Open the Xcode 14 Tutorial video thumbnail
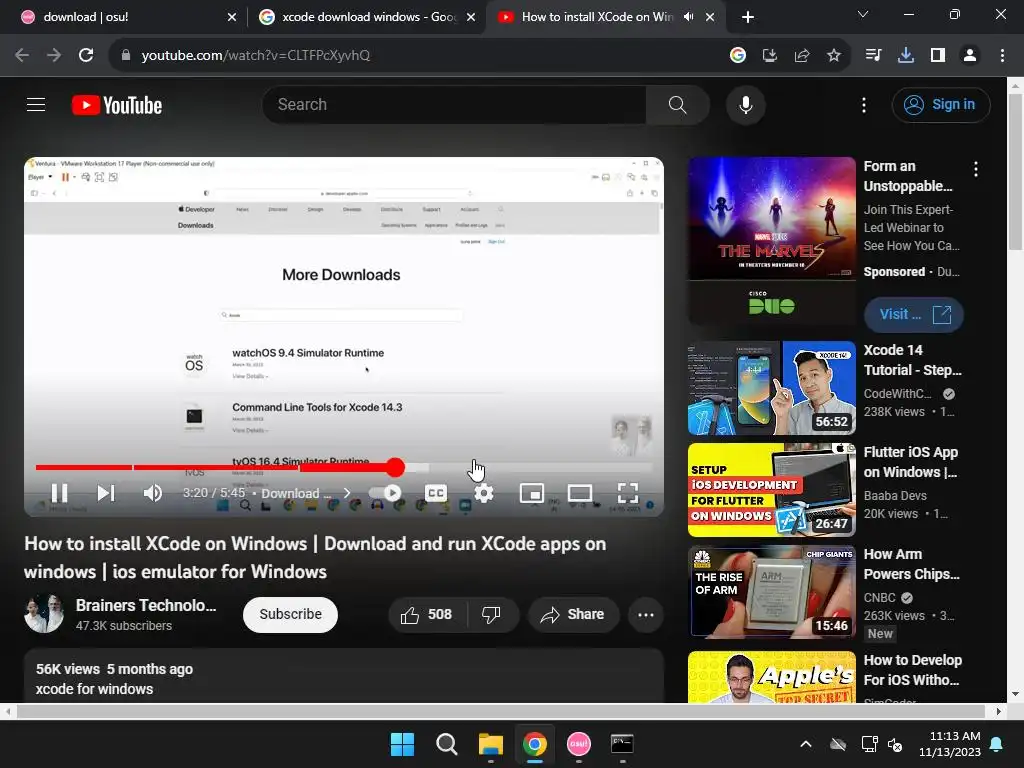This screenshot has height=768, width=1024. [x=771, y=388]
